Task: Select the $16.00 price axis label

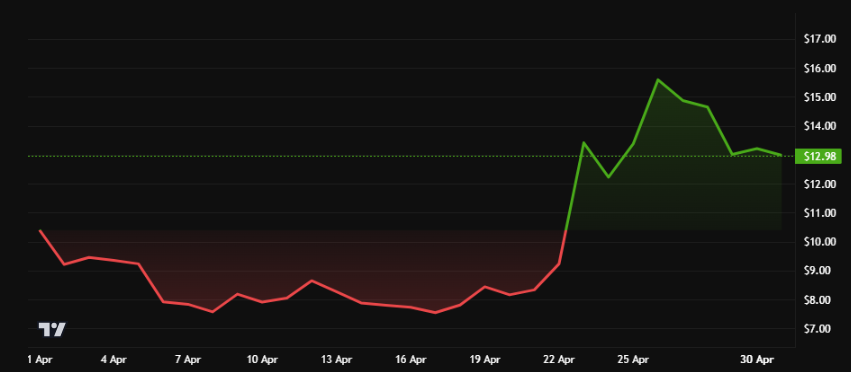Action: click(820, 68)
